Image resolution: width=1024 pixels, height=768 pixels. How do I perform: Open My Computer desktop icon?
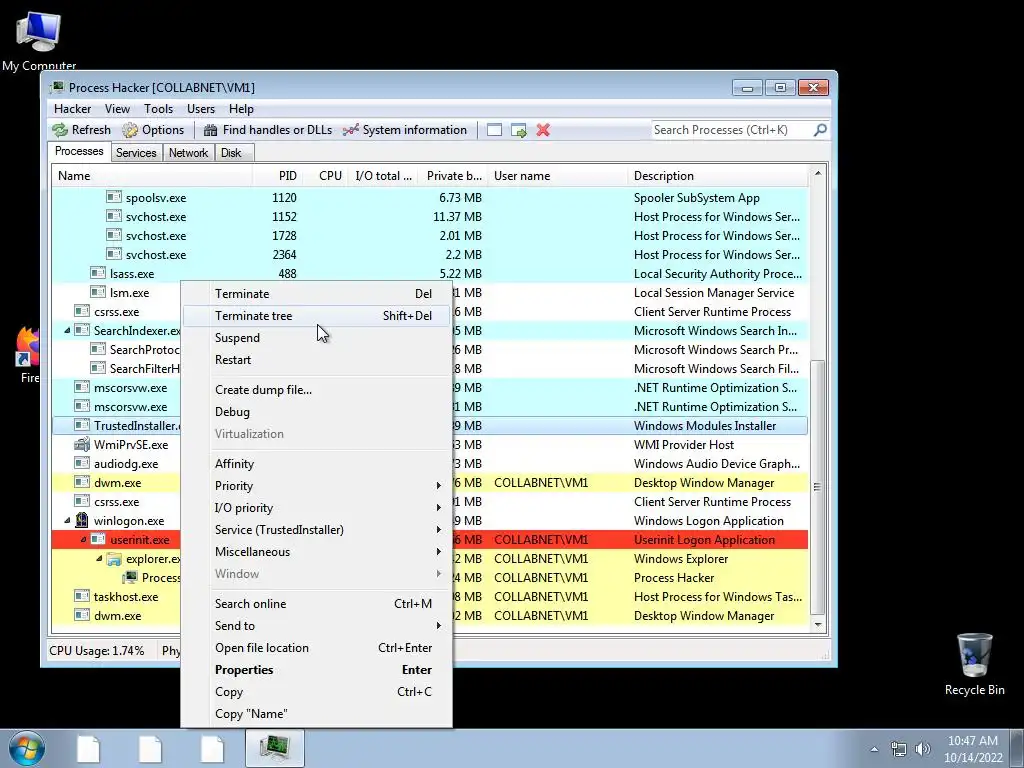pyautogui.click(x=39, y=39)
